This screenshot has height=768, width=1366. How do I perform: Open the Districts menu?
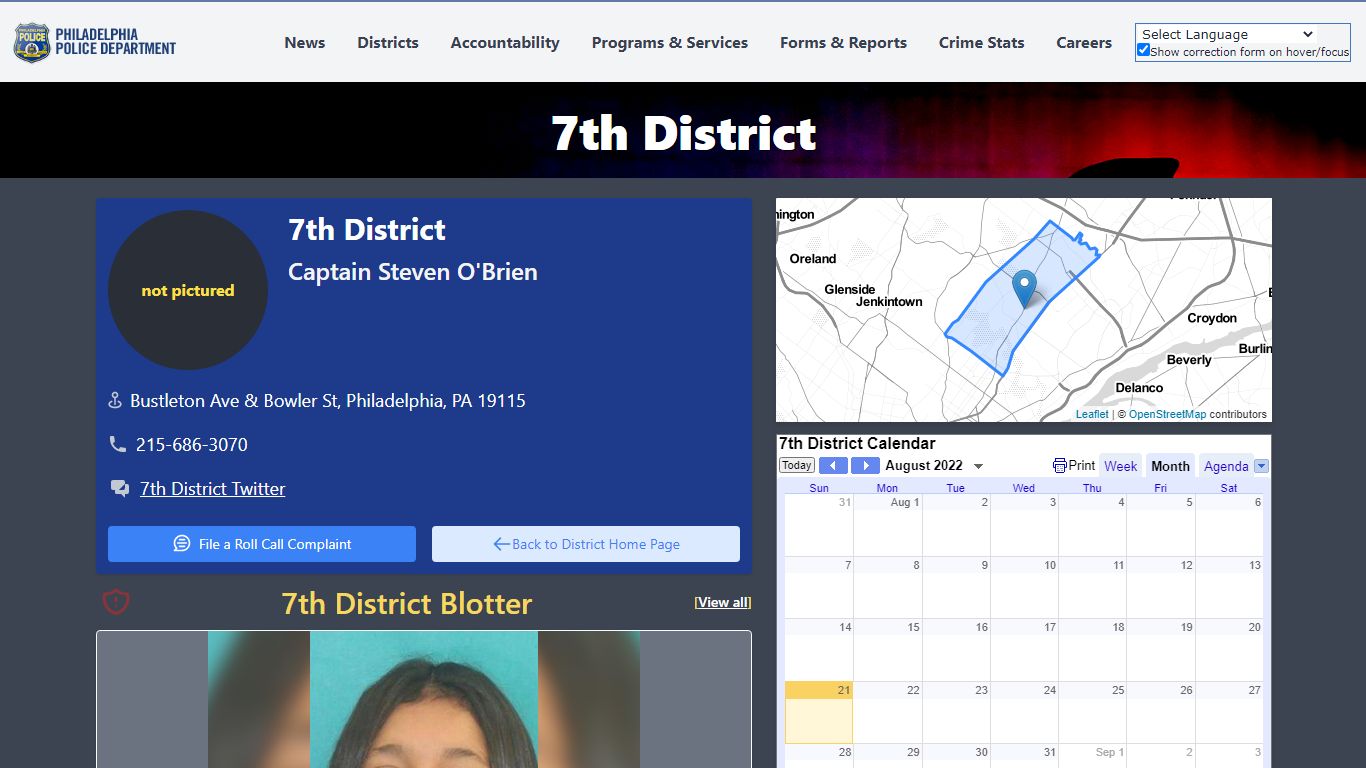[x=388, y=43]
